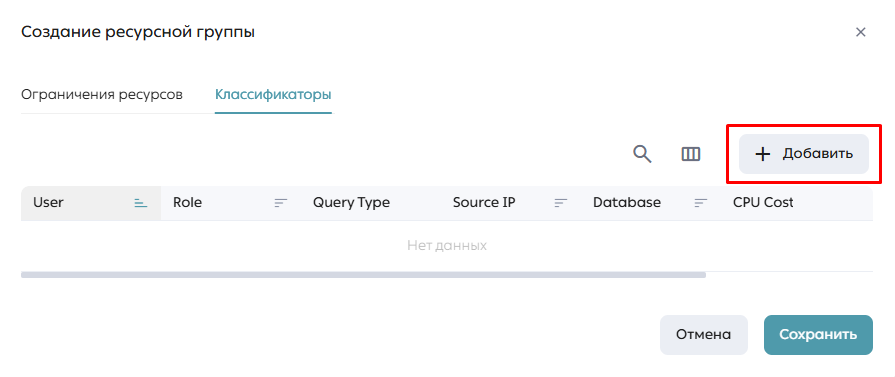This screenshot has height=377, width=895.
Task: Select the User column header label
Action: (x=49, y=202)
